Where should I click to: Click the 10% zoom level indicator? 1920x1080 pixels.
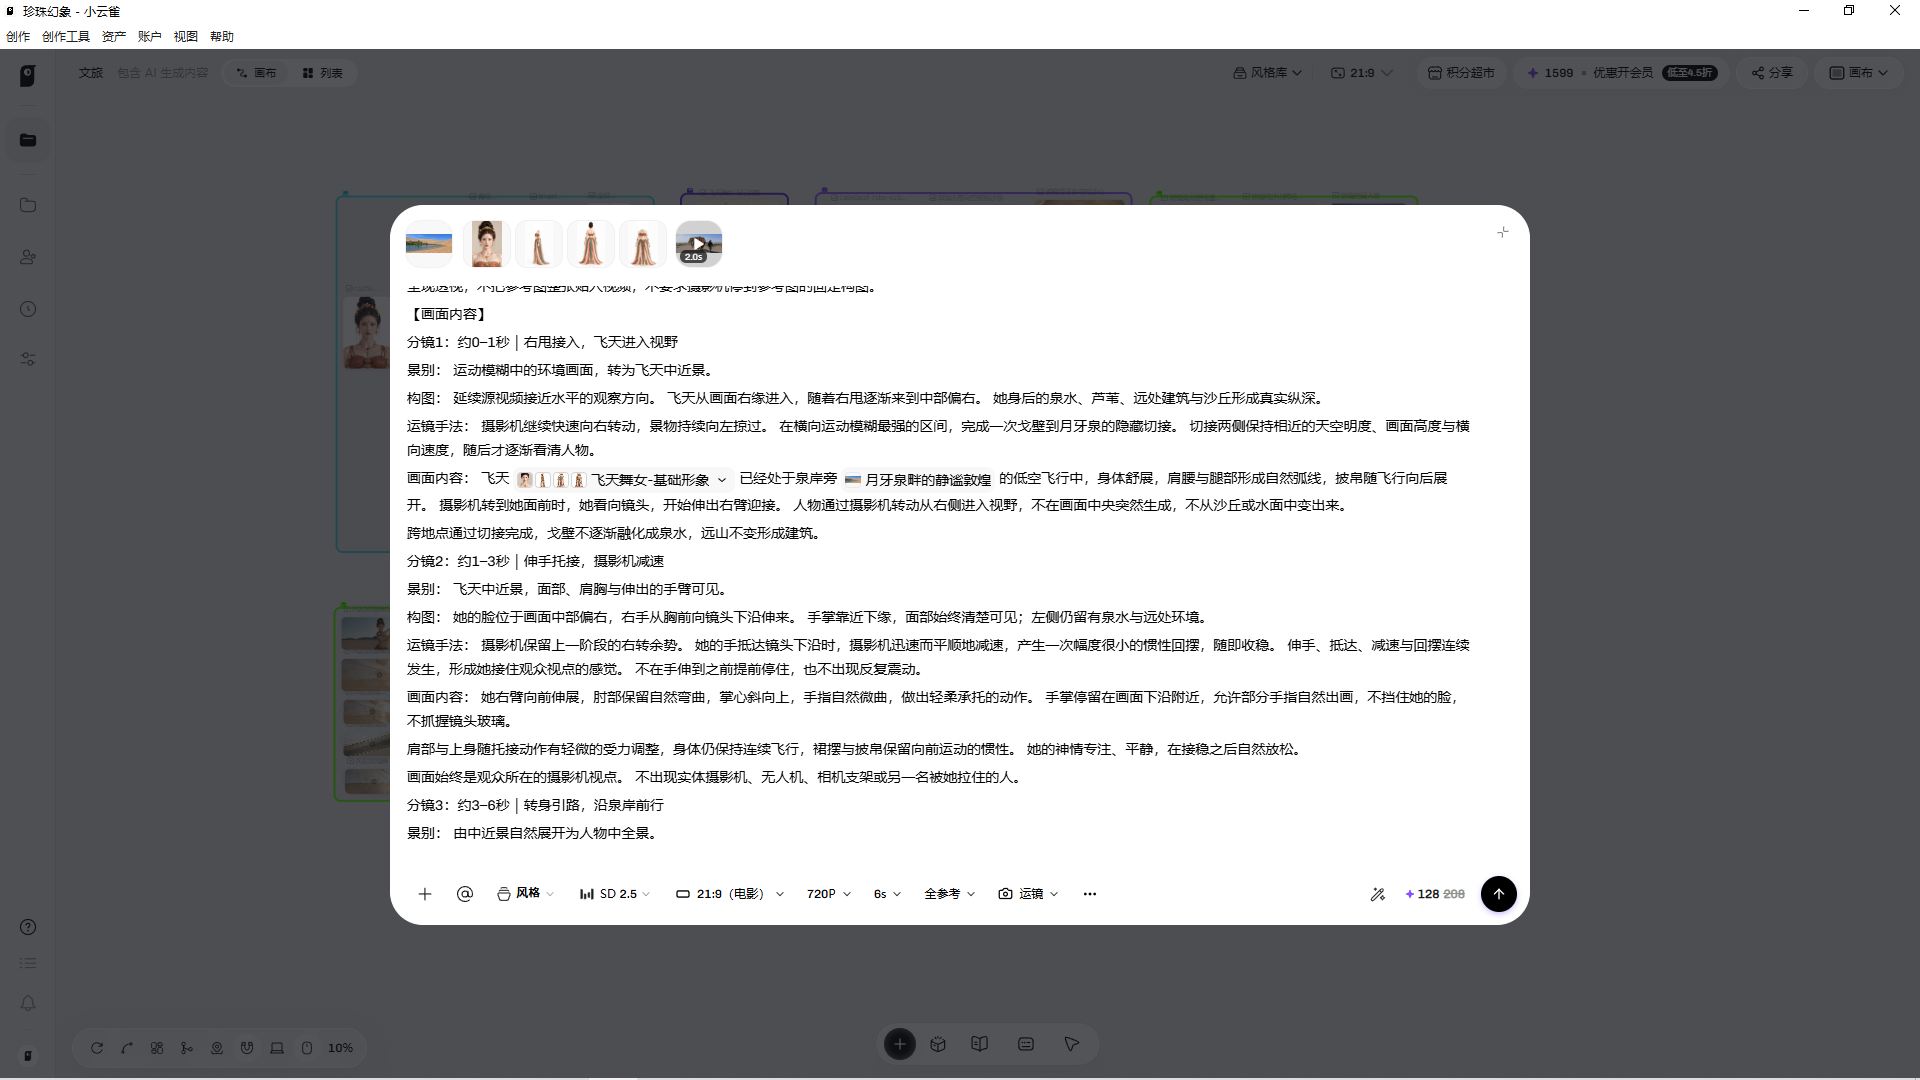point(340,1048)
